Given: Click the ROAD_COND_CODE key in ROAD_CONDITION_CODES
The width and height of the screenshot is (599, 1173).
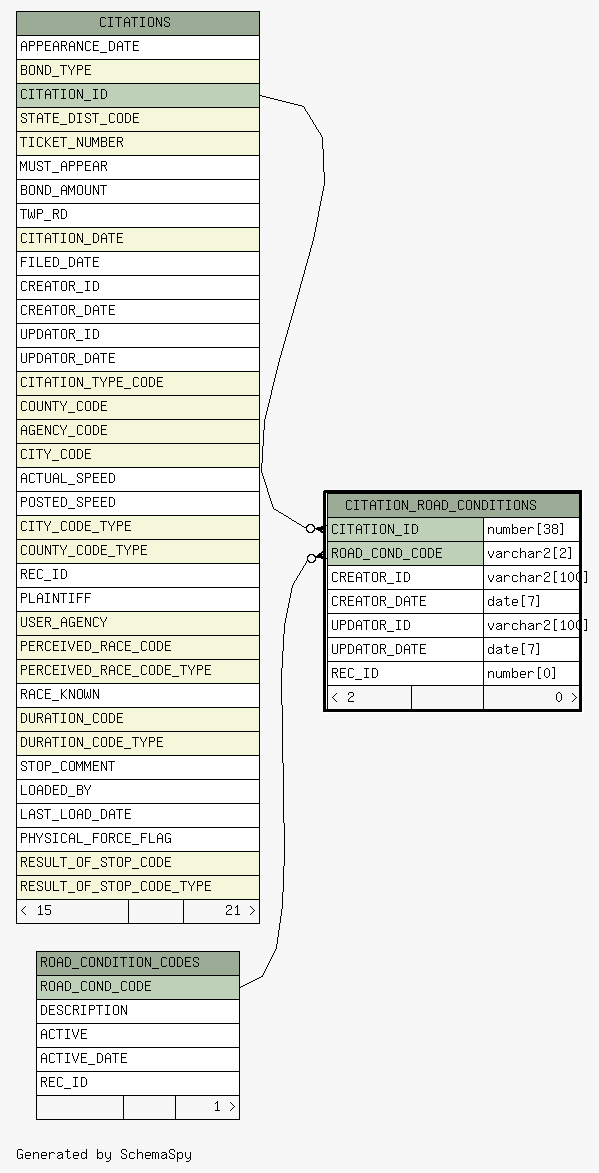Looking at the screenshot, I should coord(138,987).
